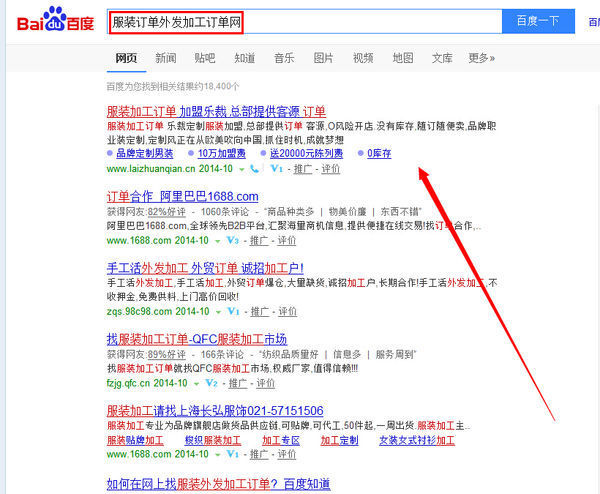Open the 手工活外发加工 外贸订单 result
The width and height of the screenshot is (600, 494).
[205, 269]
